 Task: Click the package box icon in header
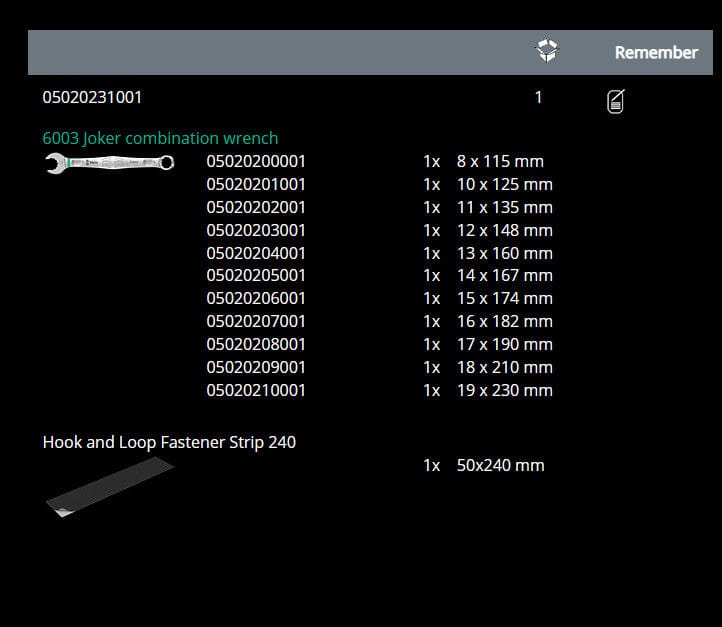547,51
